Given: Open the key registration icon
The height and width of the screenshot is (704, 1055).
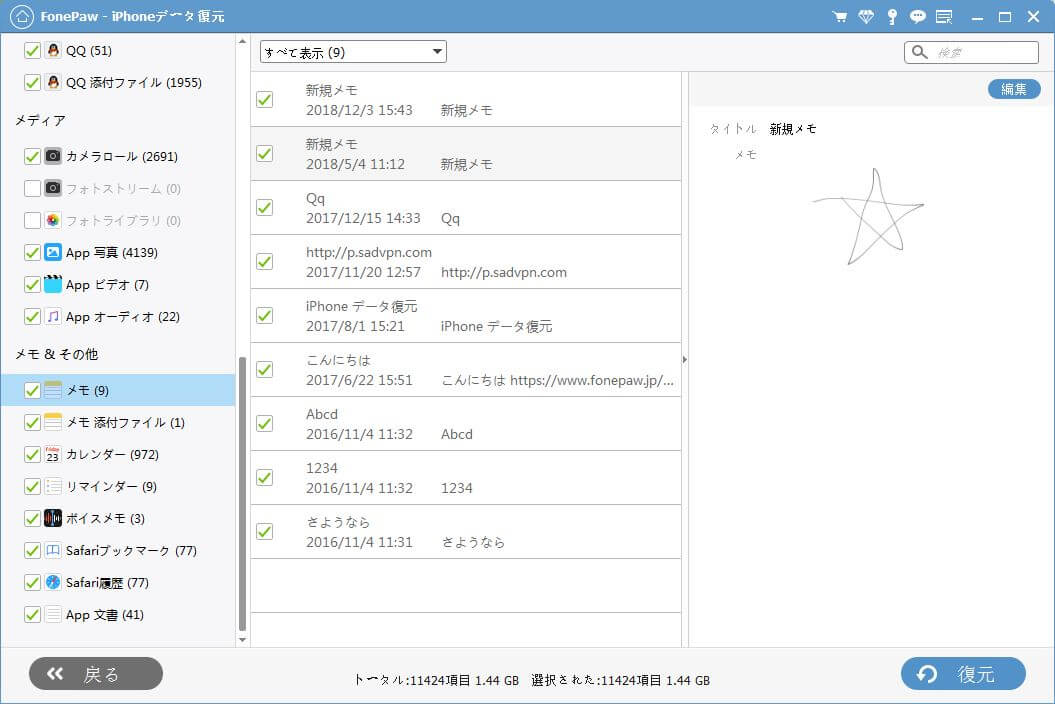Looking at the screenshot, I should (892, 17).
